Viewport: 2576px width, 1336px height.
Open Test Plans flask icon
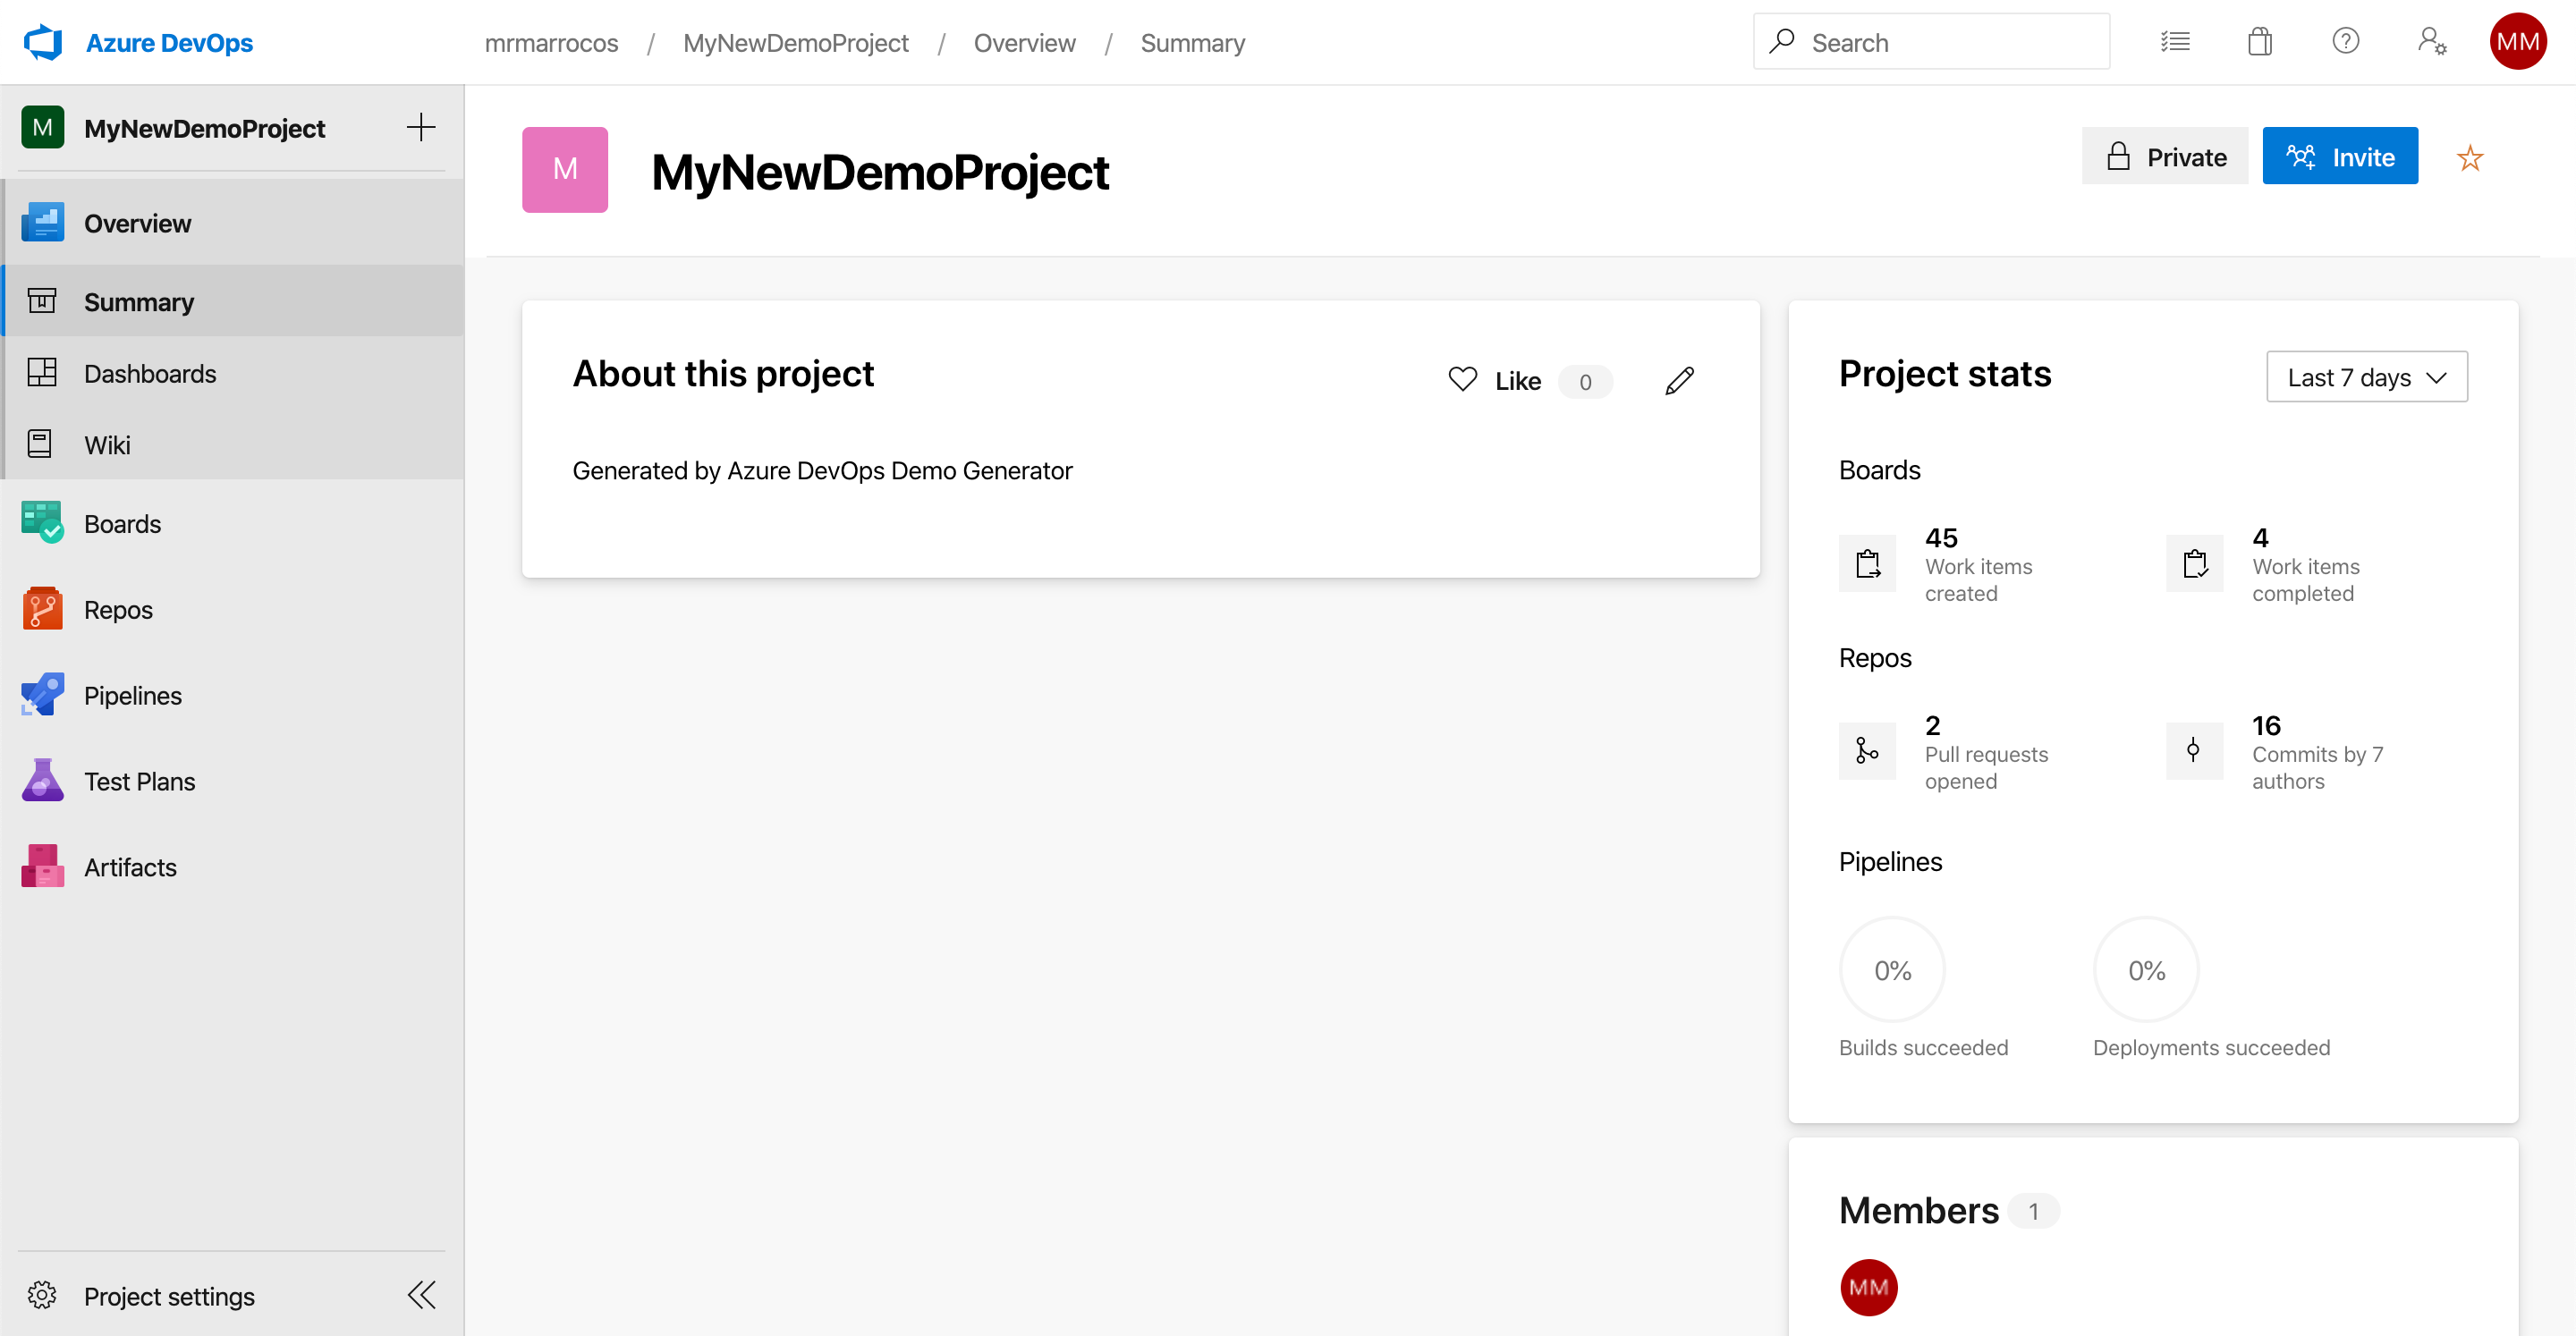coord(42,781)
